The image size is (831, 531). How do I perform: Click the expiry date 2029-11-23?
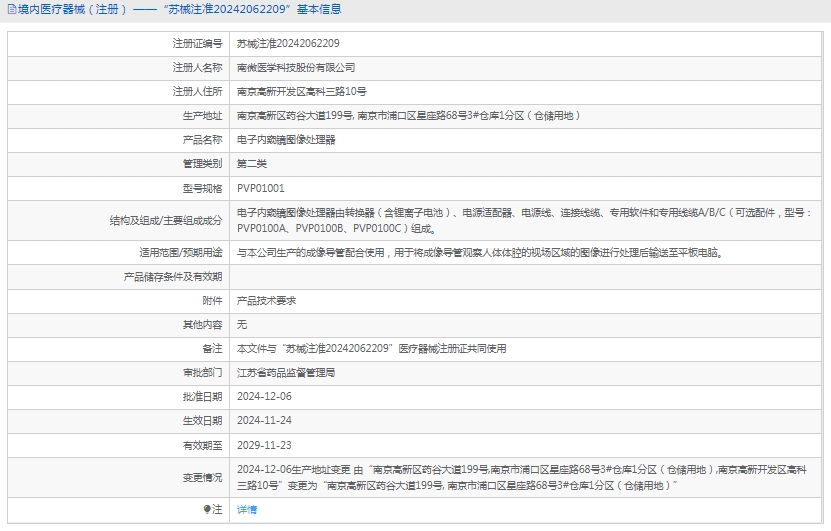pos(263,444)
